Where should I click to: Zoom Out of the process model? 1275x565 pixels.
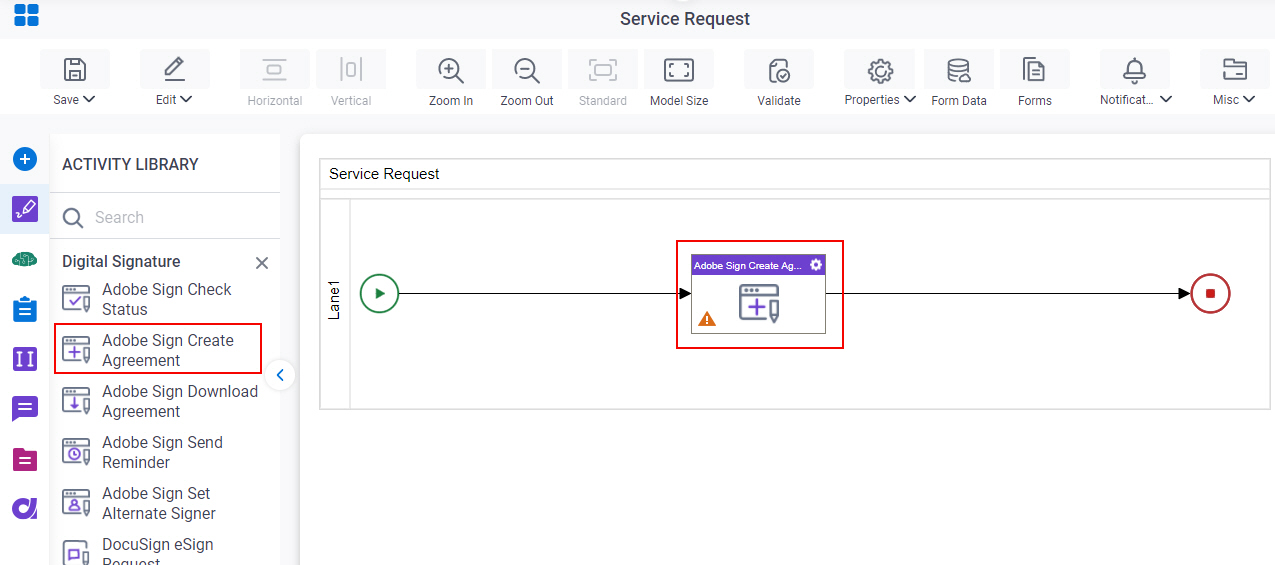(527, 79)
